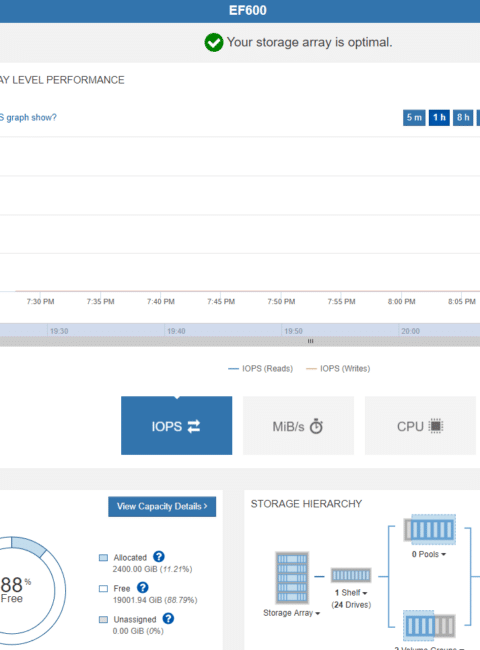The height and width of the screenshot is (650, 480).
Task: Click the timeline navigator handle
Action: click(x=310, y=341)
